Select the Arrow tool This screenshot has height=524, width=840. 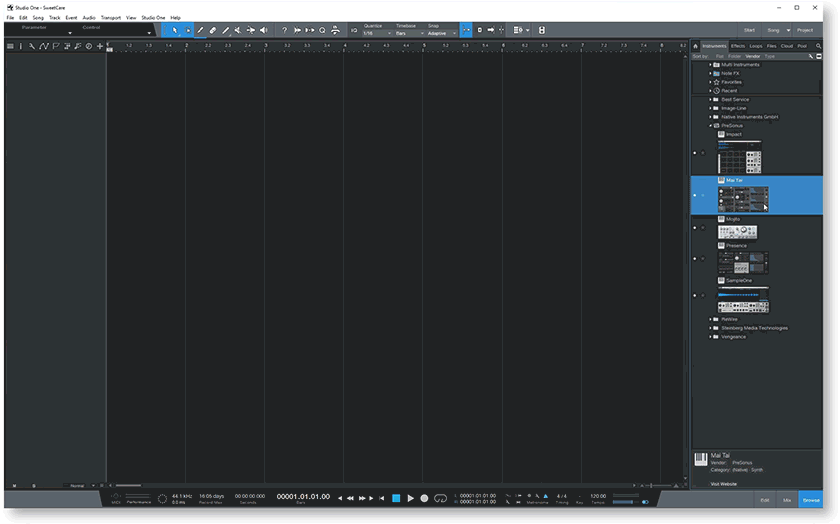(x=175, y=31)
